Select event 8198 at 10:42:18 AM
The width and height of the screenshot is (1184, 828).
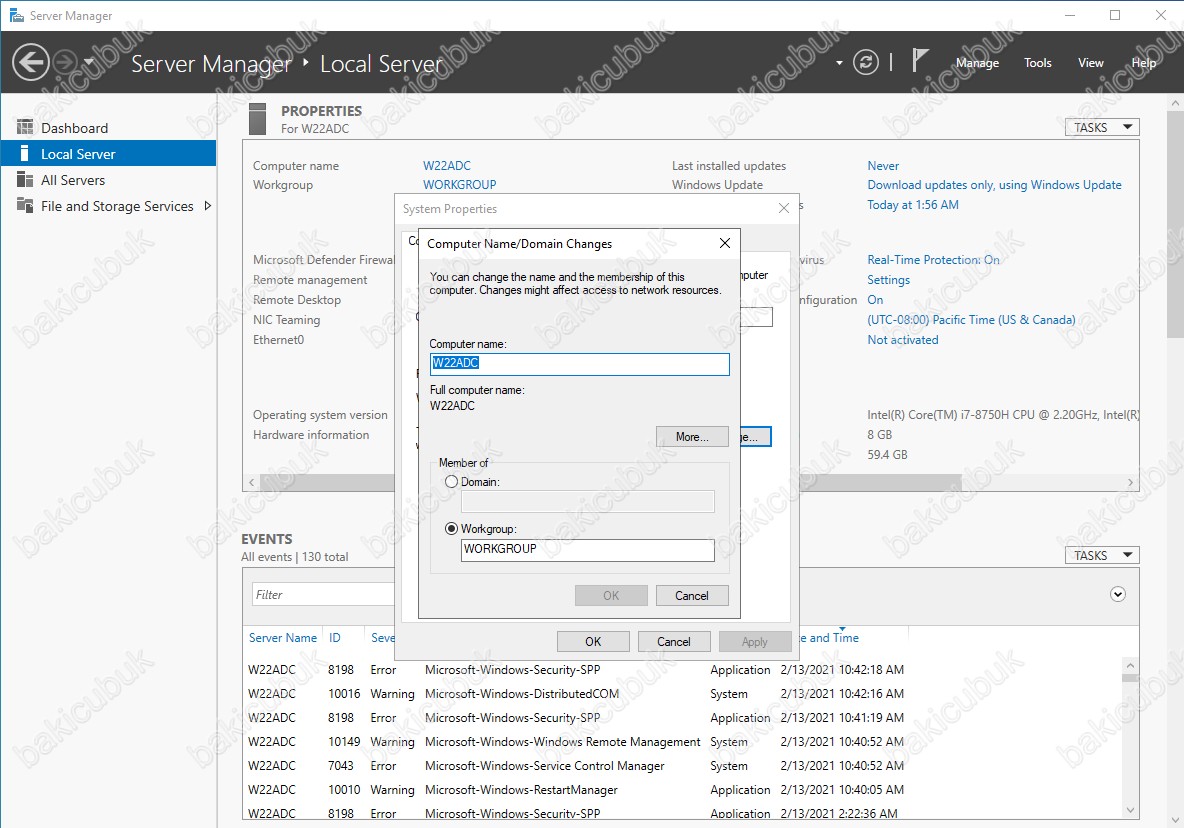[x=683, y=669]
